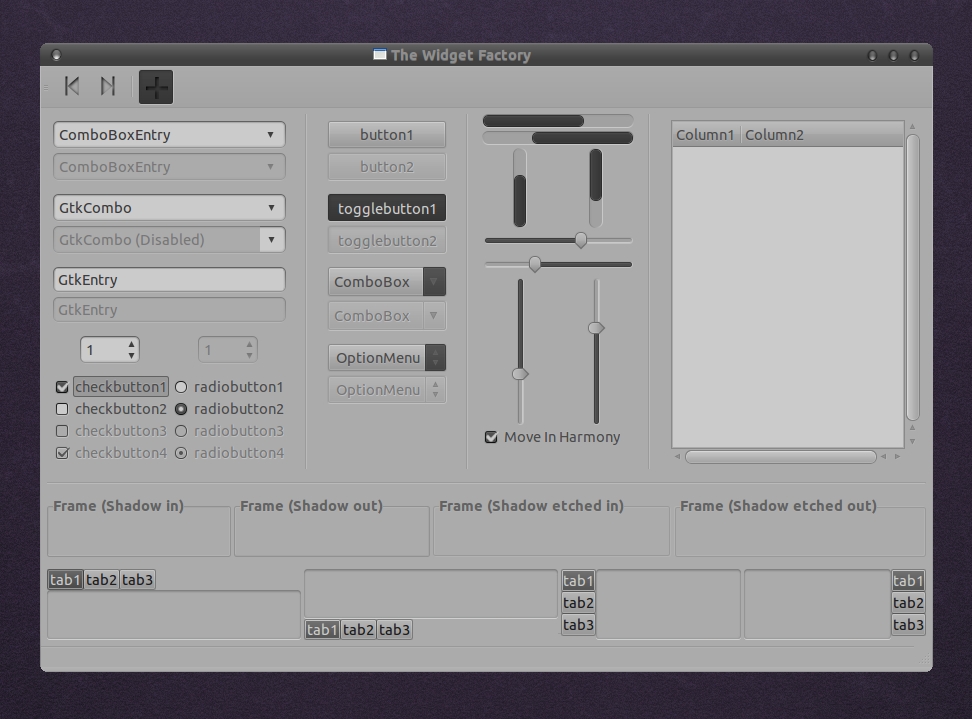Switch to tab3 in the bottom-tabs notebook
The image size is (972, 719).
point(394,630)
